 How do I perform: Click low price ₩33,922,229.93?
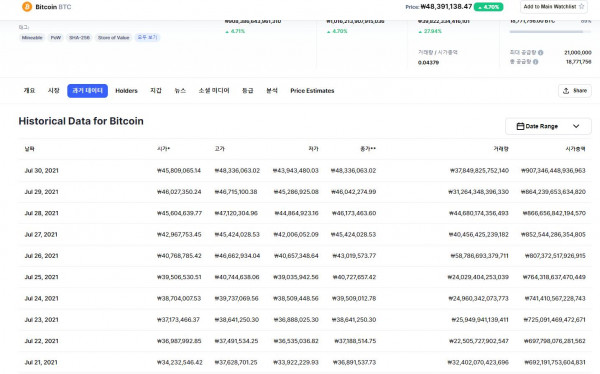coord(296,363)
